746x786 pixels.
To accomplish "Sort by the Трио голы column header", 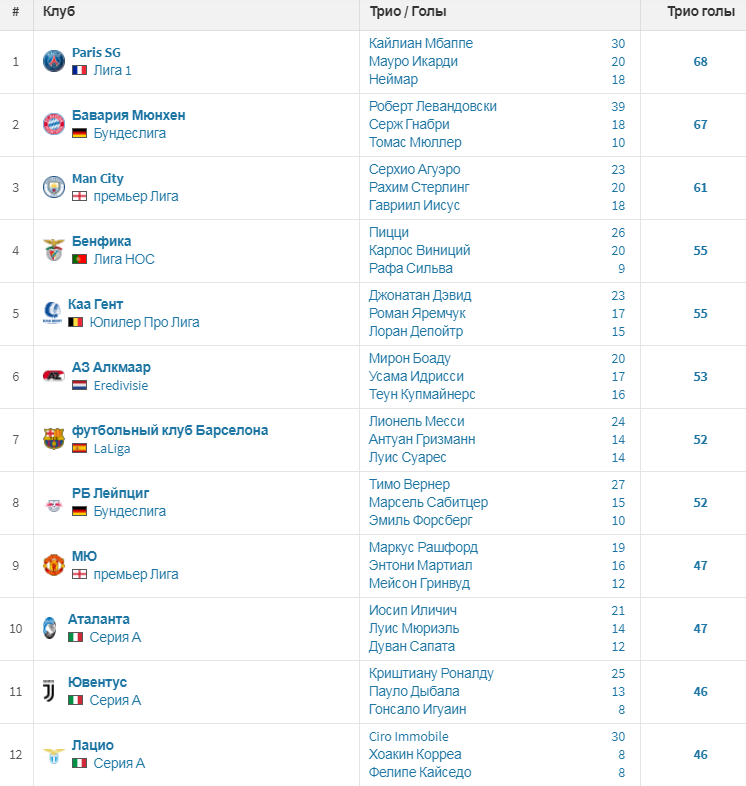I will click(701, 12).
